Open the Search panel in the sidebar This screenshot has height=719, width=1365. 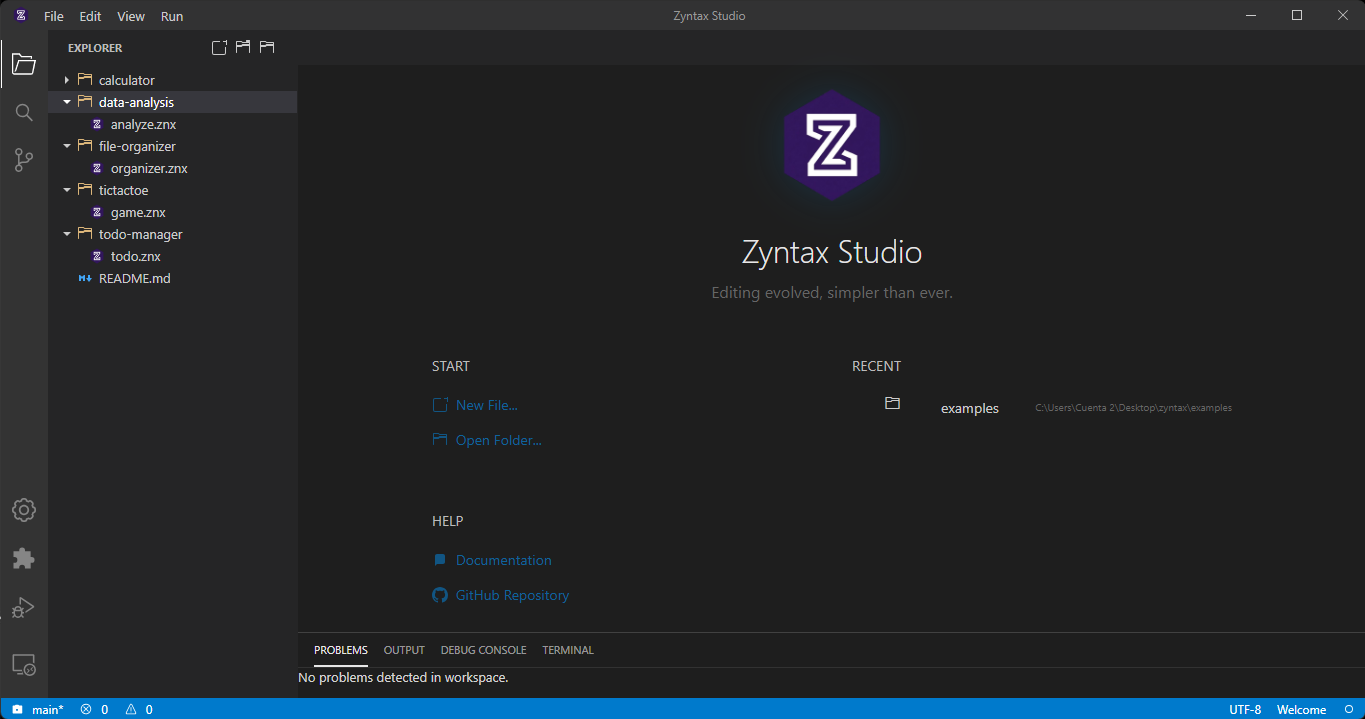(x=23, y=112)
